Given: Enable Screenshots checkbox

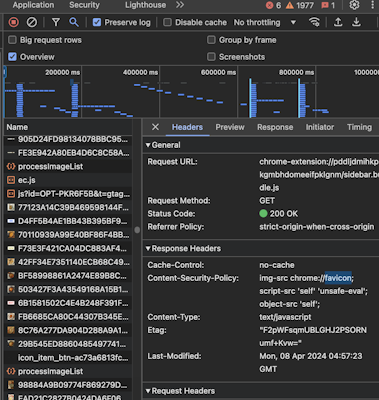Looking at the screenshot, I should (x=211, y=57).
